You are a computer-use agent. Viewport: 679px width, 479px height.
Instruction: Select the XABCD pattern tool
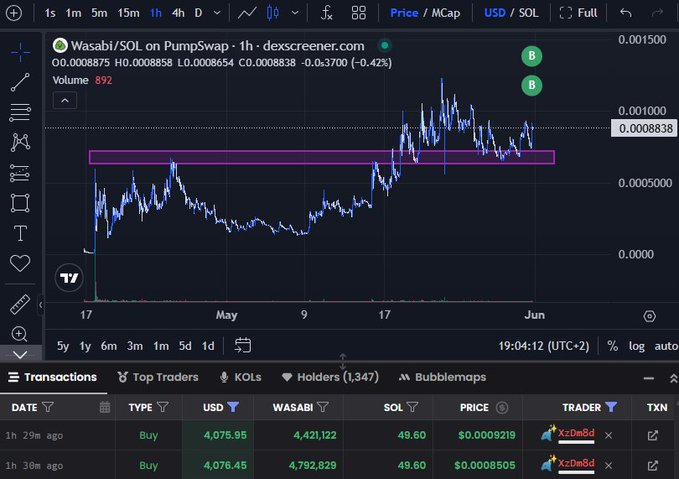tap(20, 142)
